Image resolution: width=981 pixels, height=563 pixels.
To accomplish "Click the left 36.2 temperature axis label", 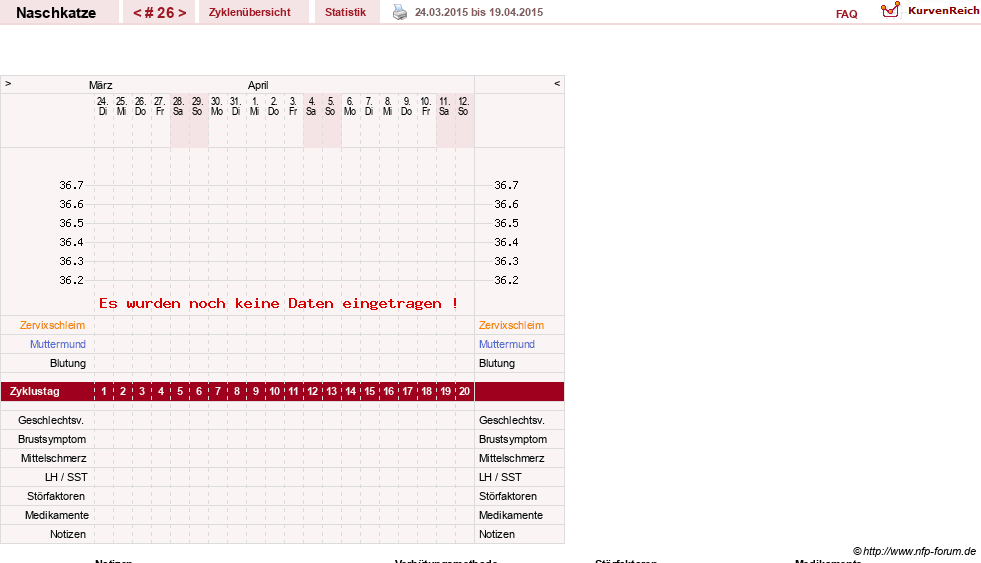I will coord(71,280).
